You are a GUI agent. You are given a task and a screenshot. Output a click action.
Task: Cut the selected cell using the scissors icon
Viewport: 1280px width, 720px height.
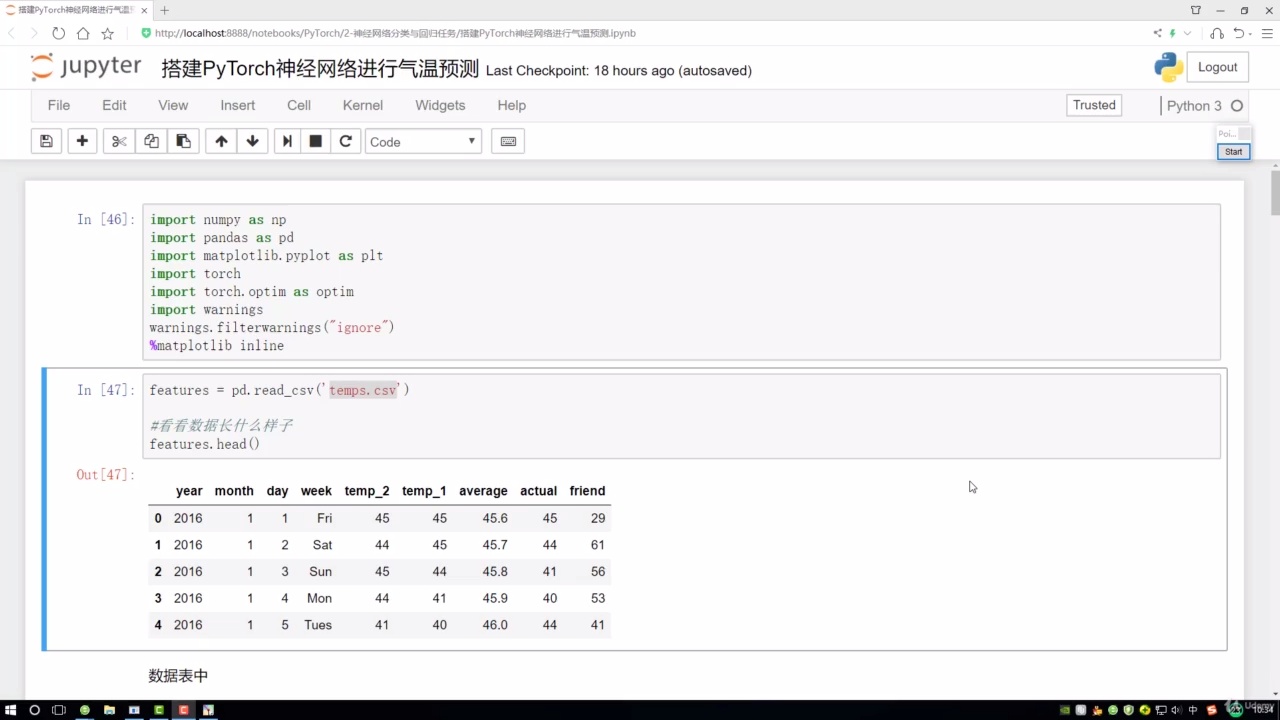coord(118,141)
